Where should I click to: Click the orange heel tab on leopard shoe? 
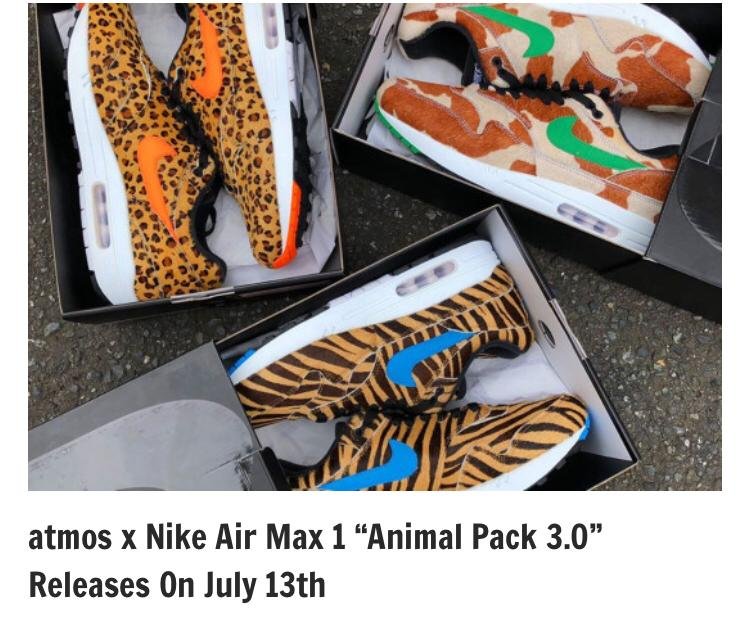click(288, 225)
